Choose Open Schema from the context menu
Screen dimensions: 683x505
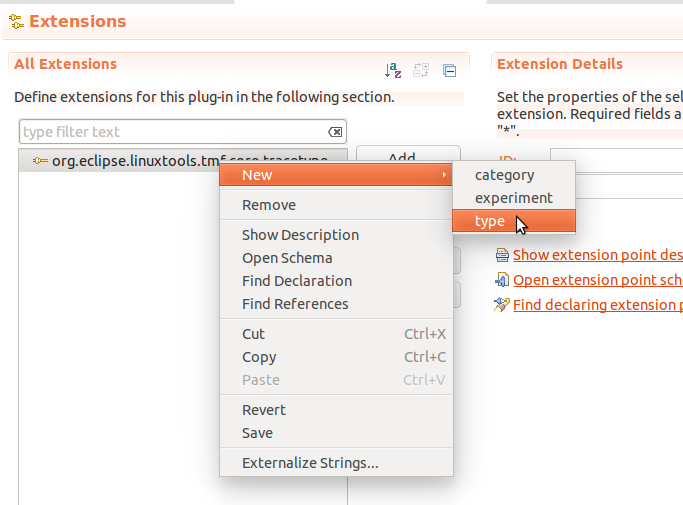[x=287, y=258]
